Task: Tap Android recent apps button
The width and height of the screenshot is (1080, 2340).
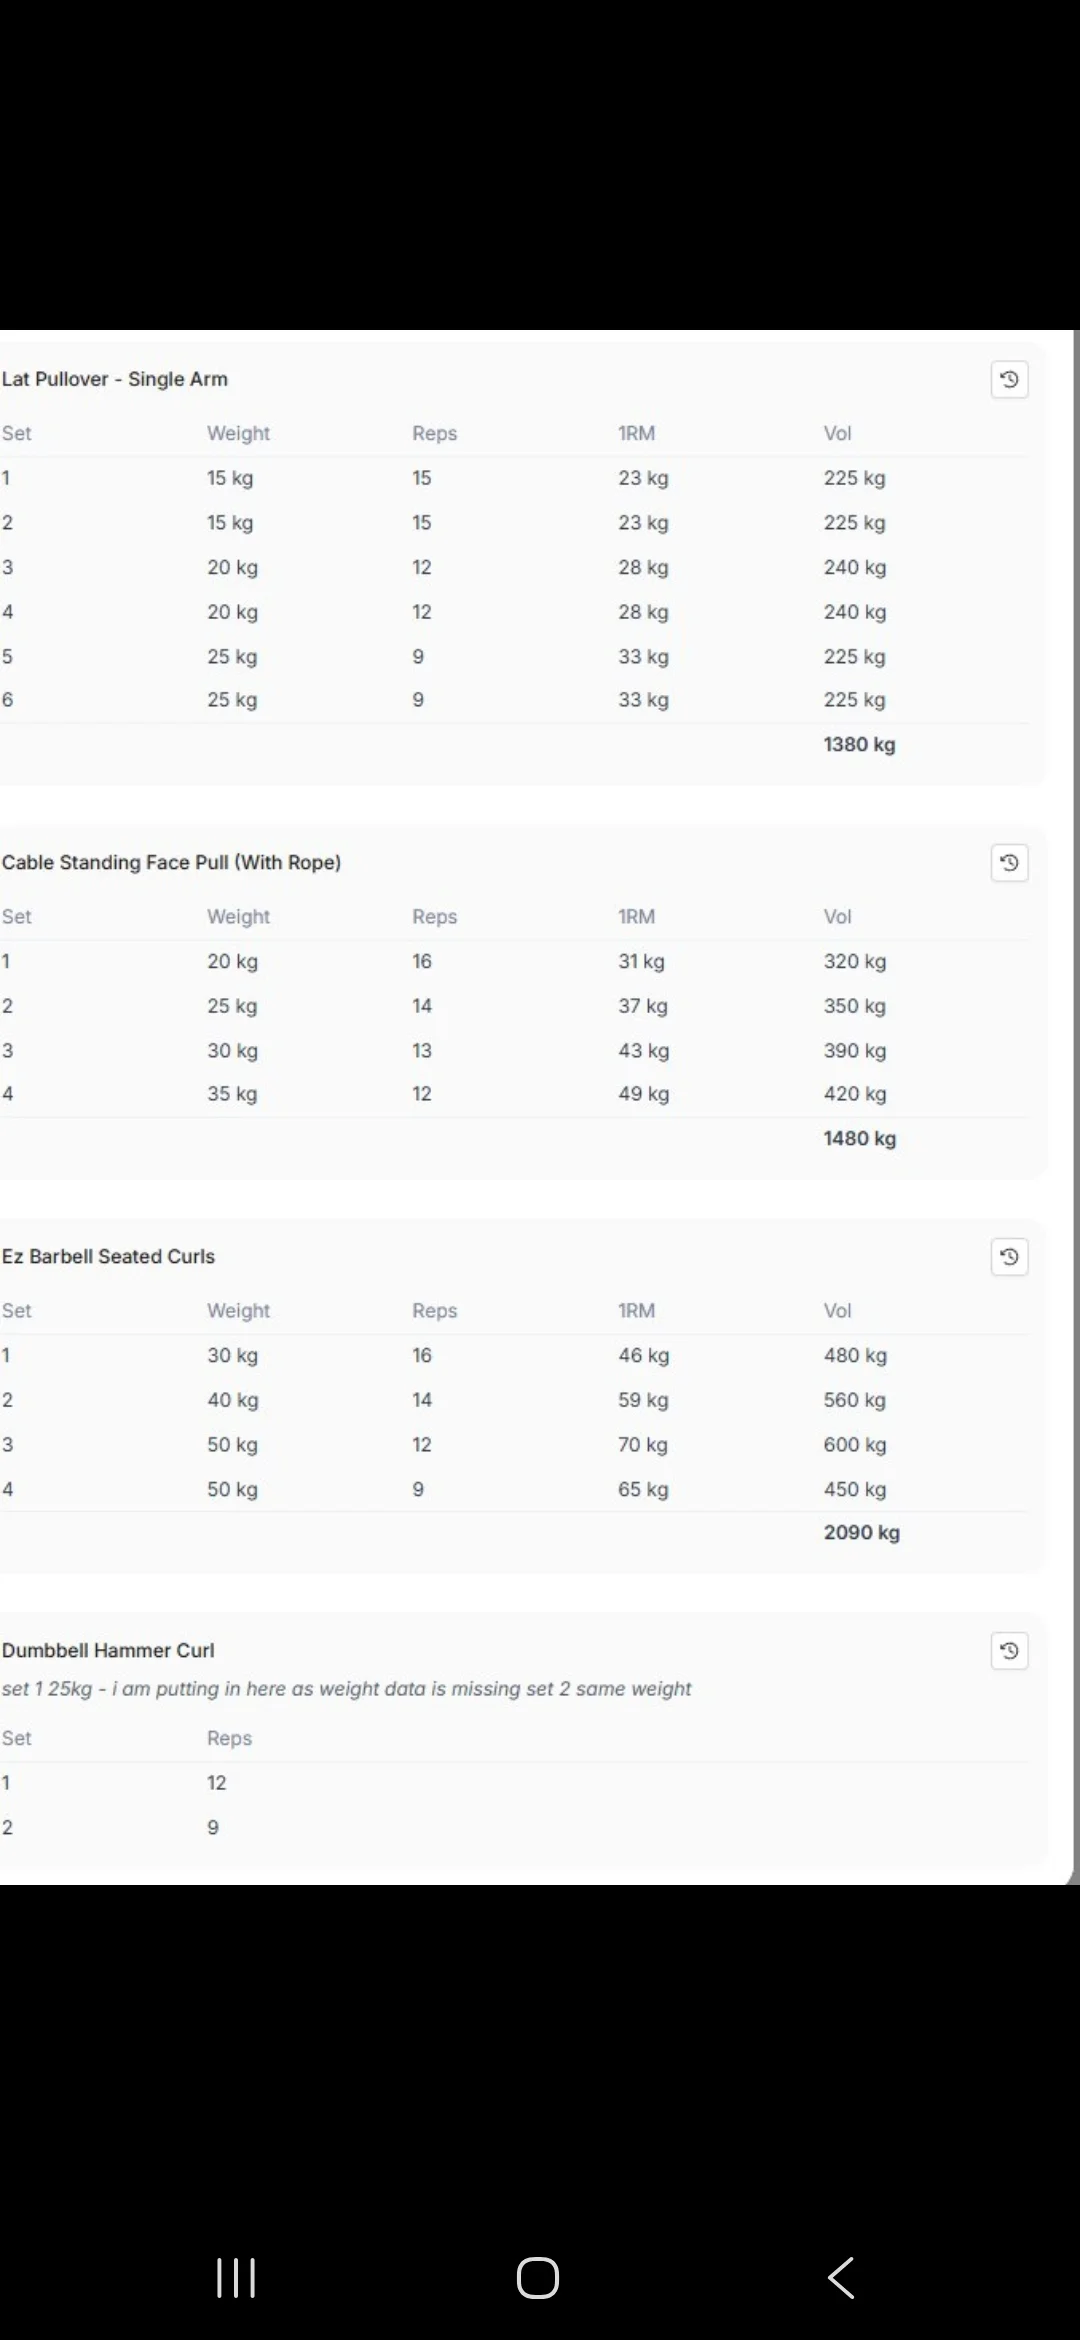Action: coord(236,2278)
